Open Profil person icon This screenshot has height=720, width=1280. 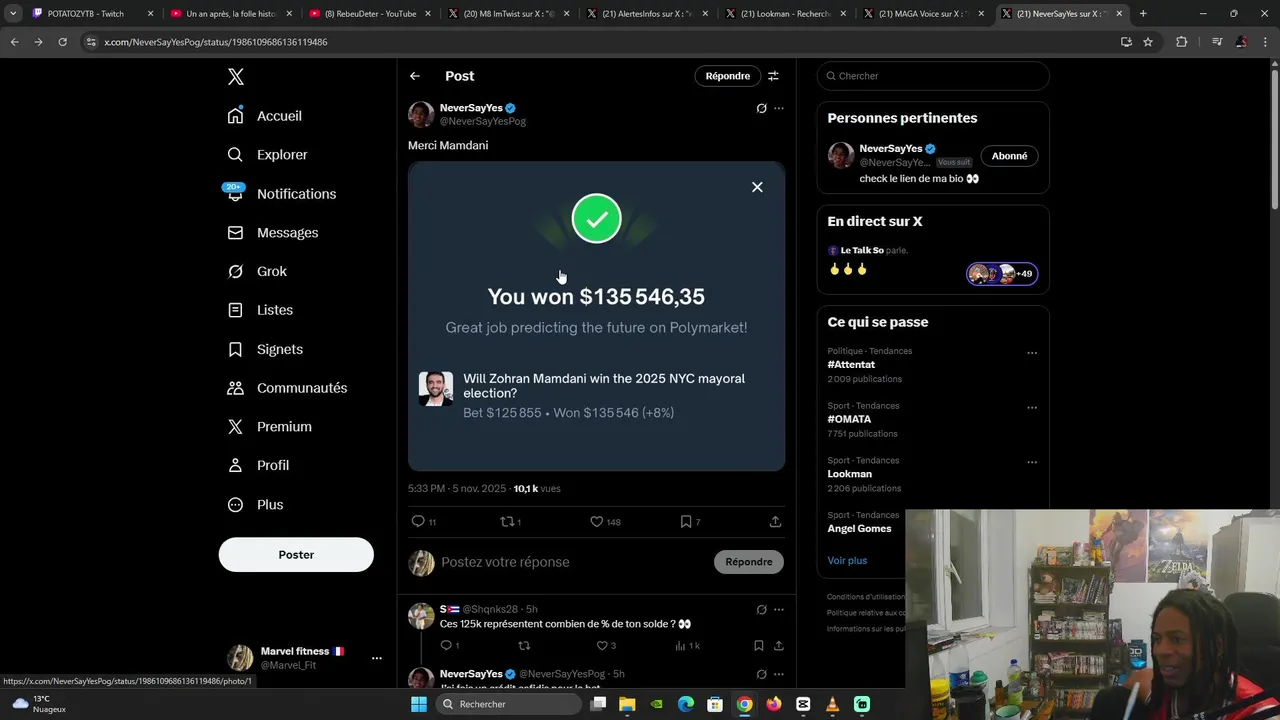(x=235, y=466)
